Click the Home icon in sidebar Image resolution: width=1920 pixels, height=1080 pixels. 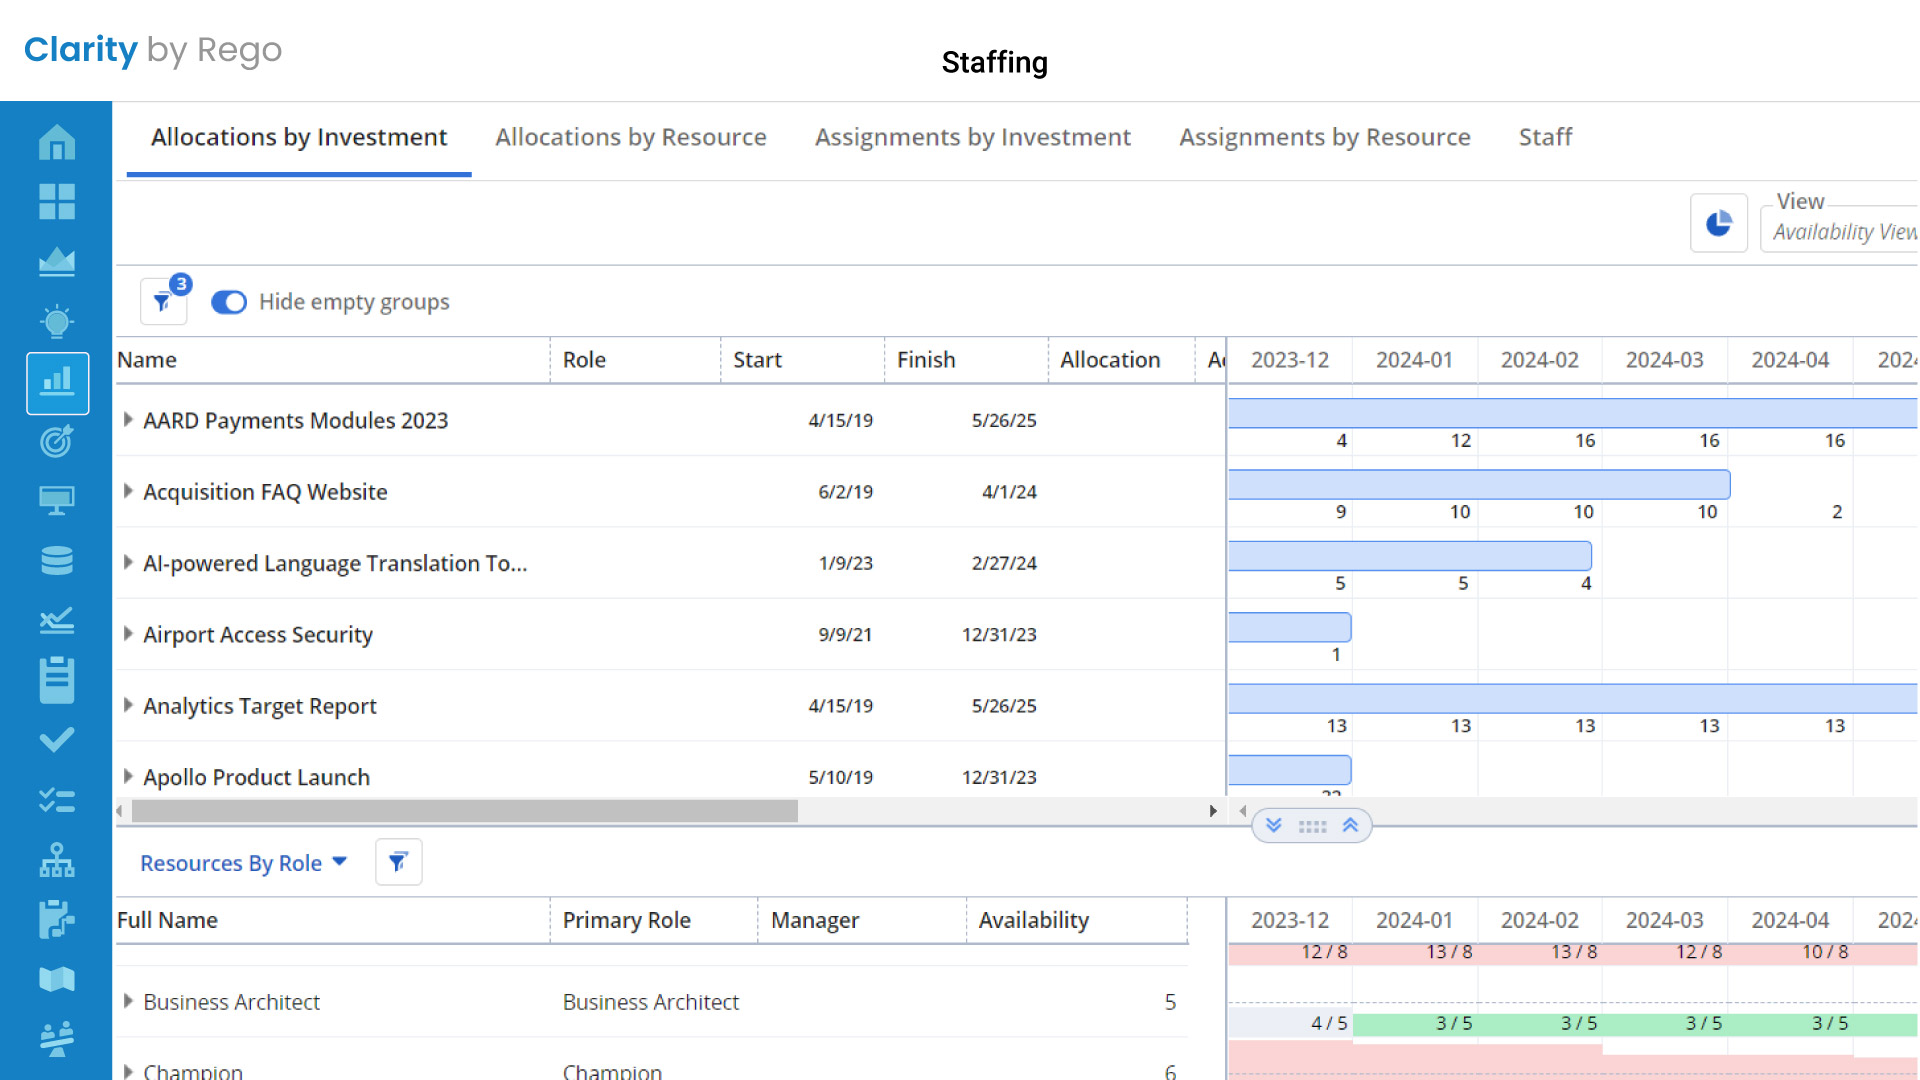tap(57, 142)
